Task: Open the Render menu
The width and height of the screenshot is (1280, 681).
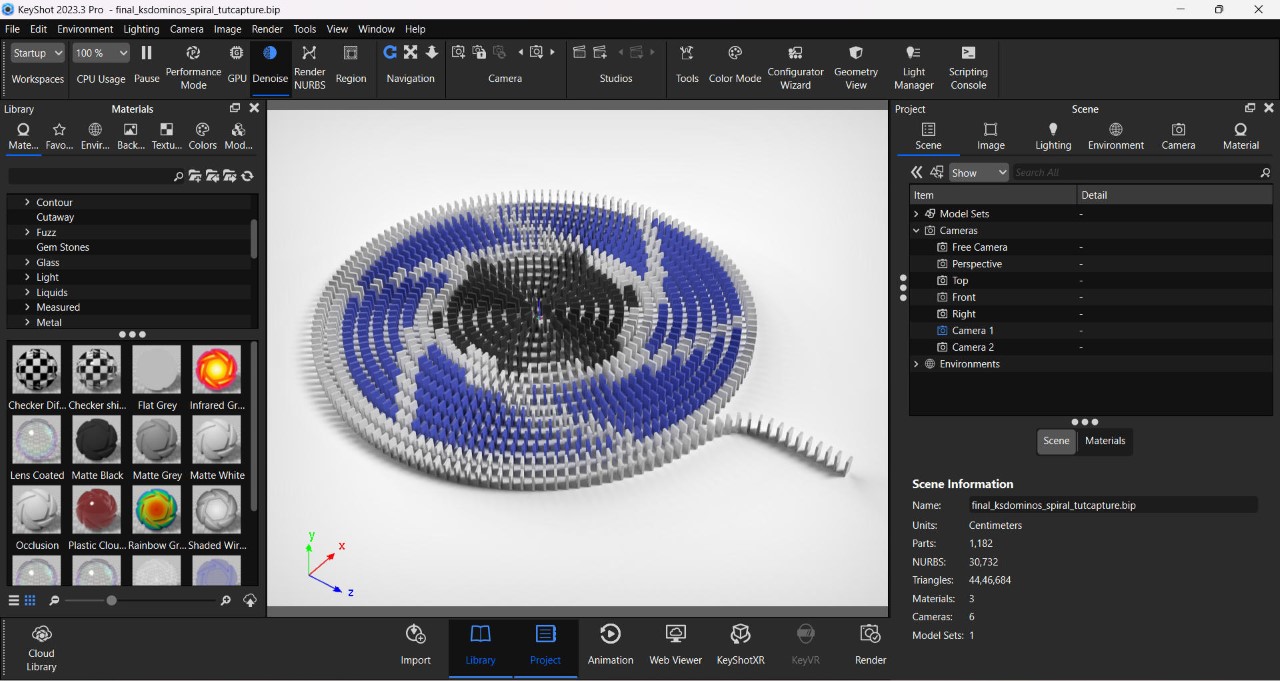Action: [267, 29]
